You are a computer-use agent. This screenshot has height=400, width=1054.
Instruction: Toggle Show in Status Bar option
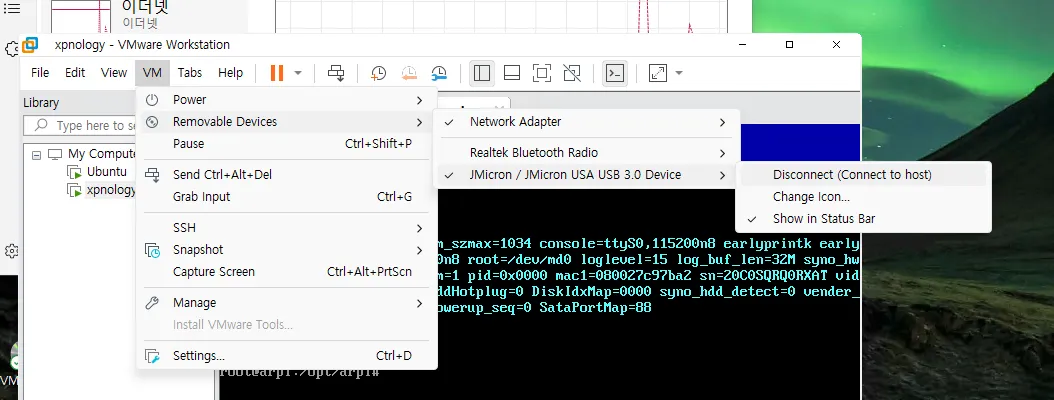863,218
